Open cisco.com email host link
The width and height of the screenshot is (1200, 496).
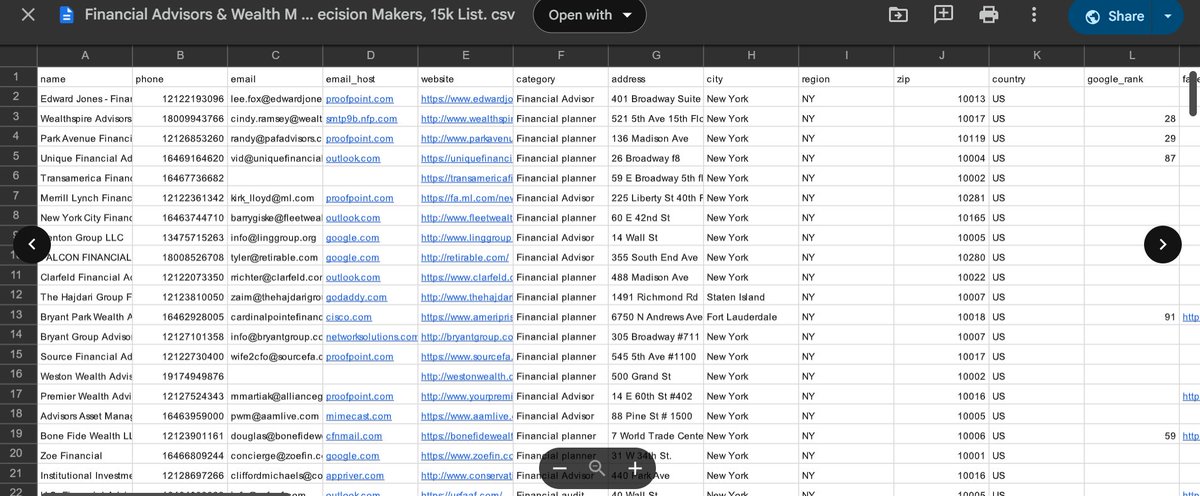(347, 317)
